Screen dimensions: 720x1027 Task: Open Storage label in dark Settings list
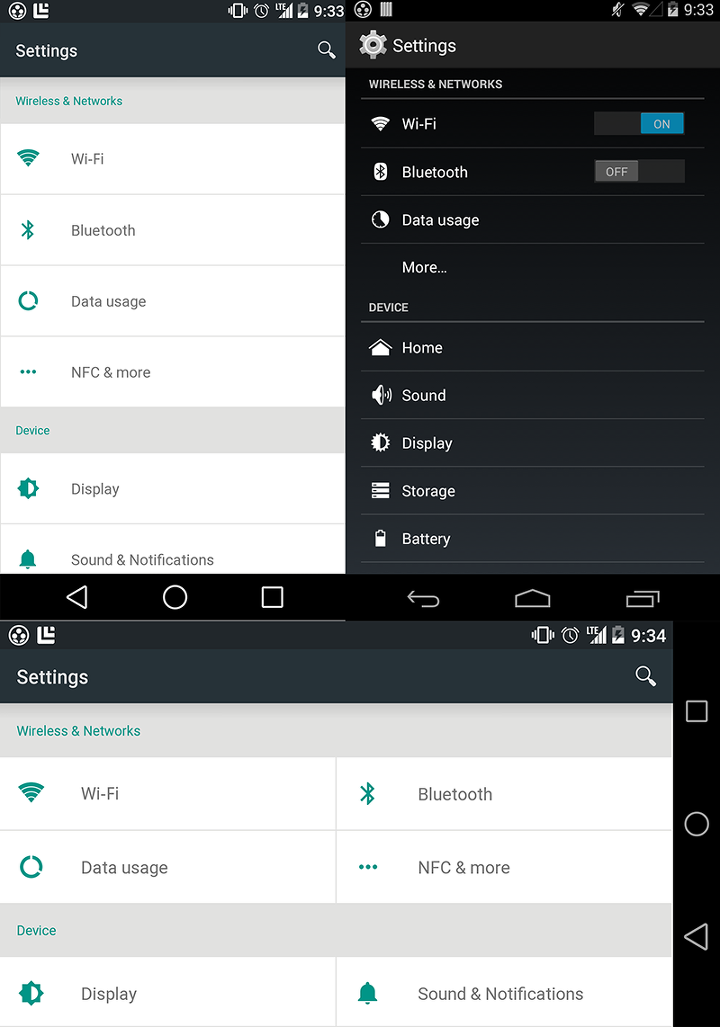pos(428,491)
